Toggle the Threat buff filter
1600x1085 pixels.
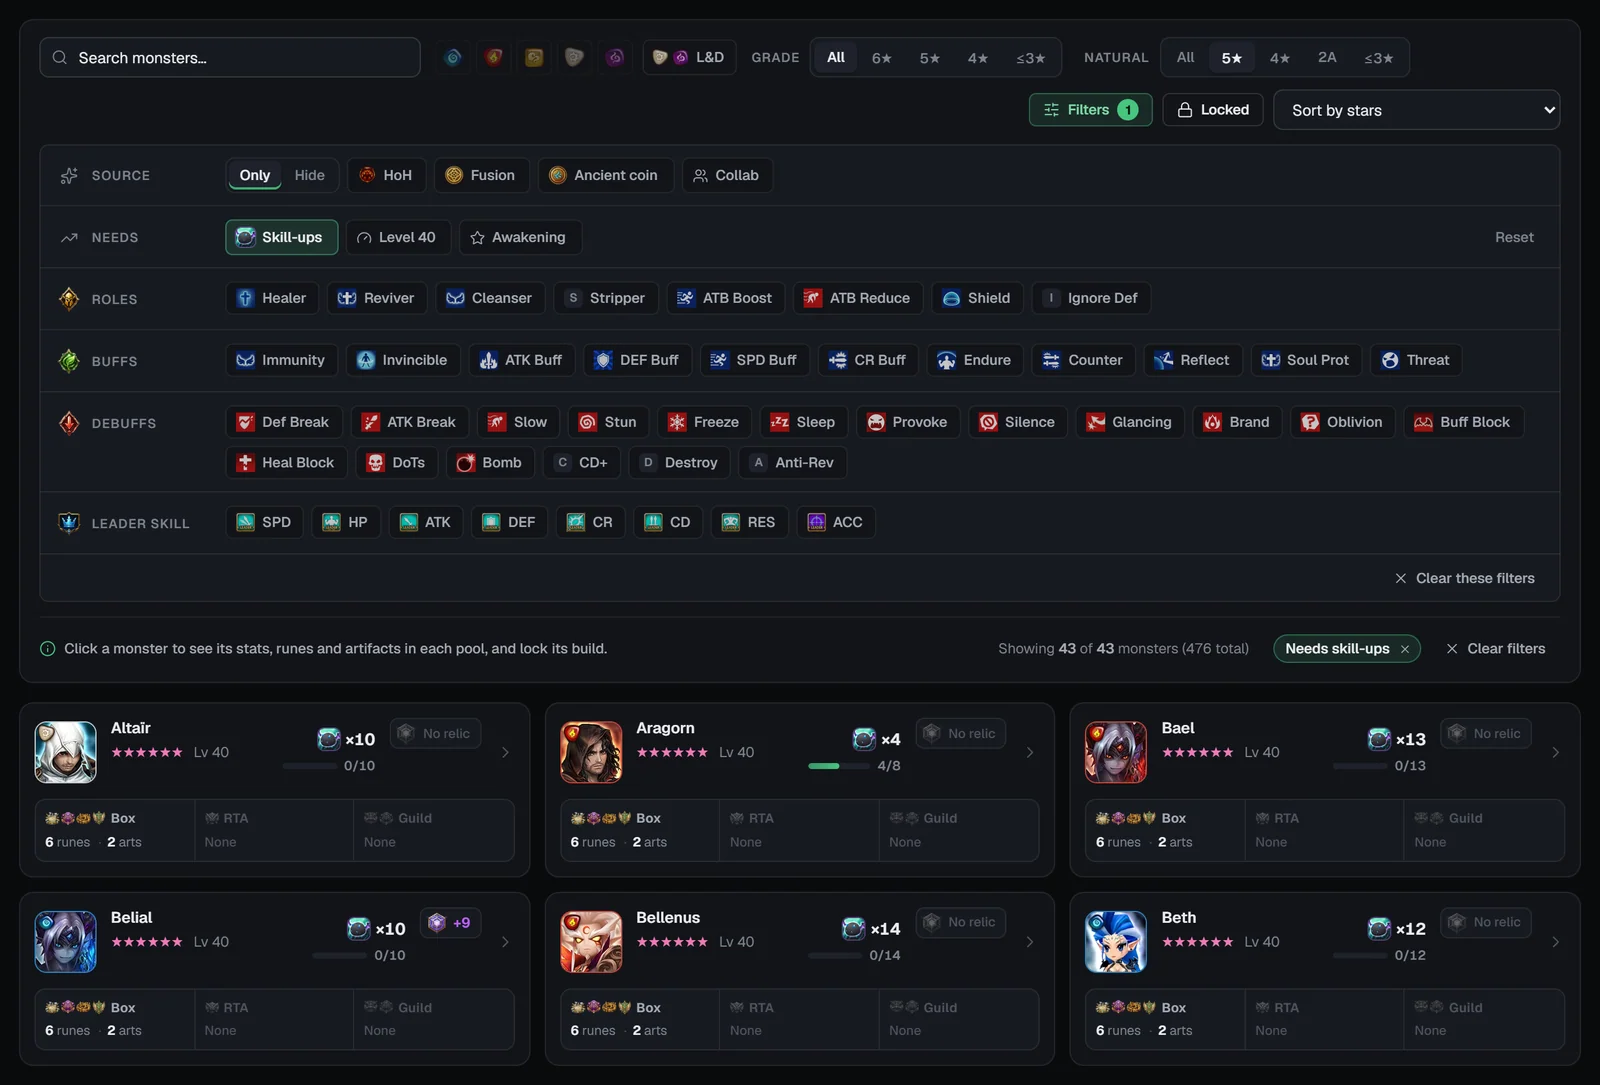coord(1416,360)
